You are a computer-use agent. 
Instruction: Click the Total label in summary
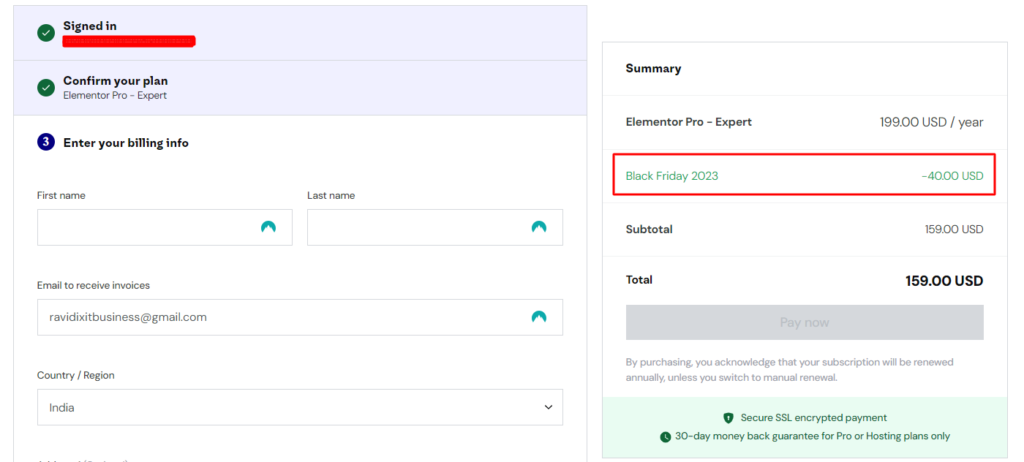pos(639,280)
